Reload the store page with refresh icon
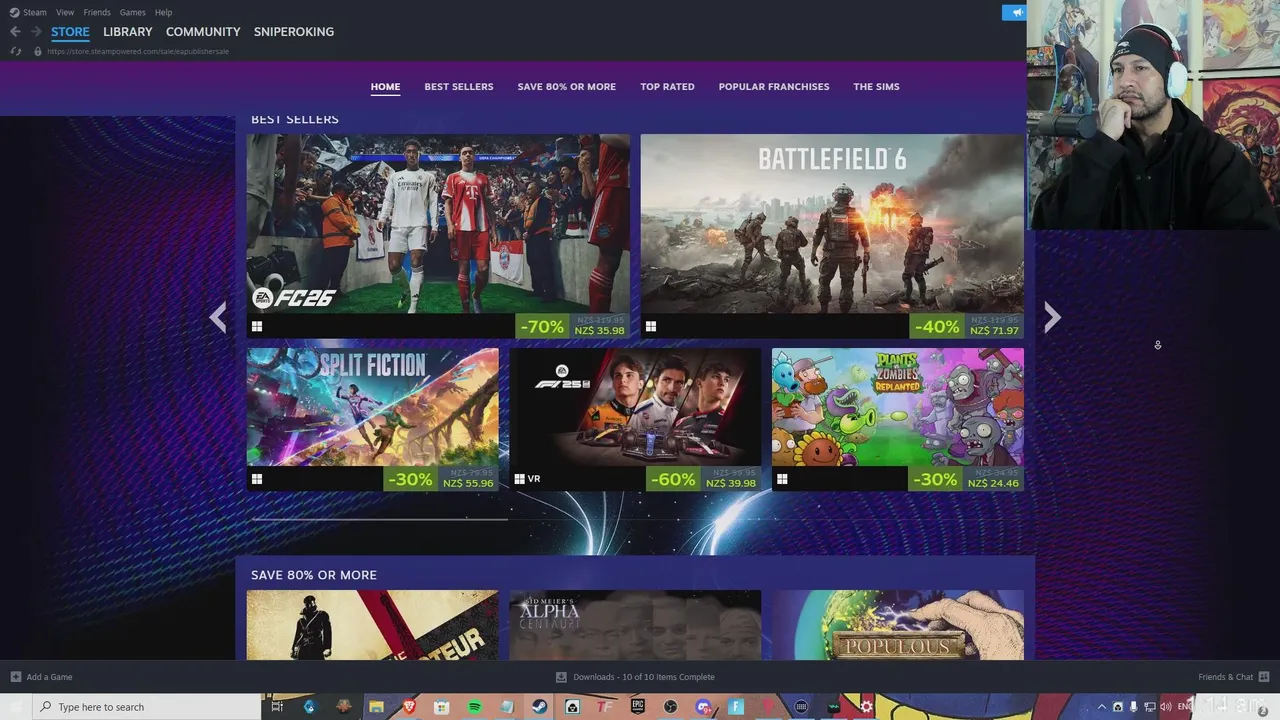 point(15,51)
